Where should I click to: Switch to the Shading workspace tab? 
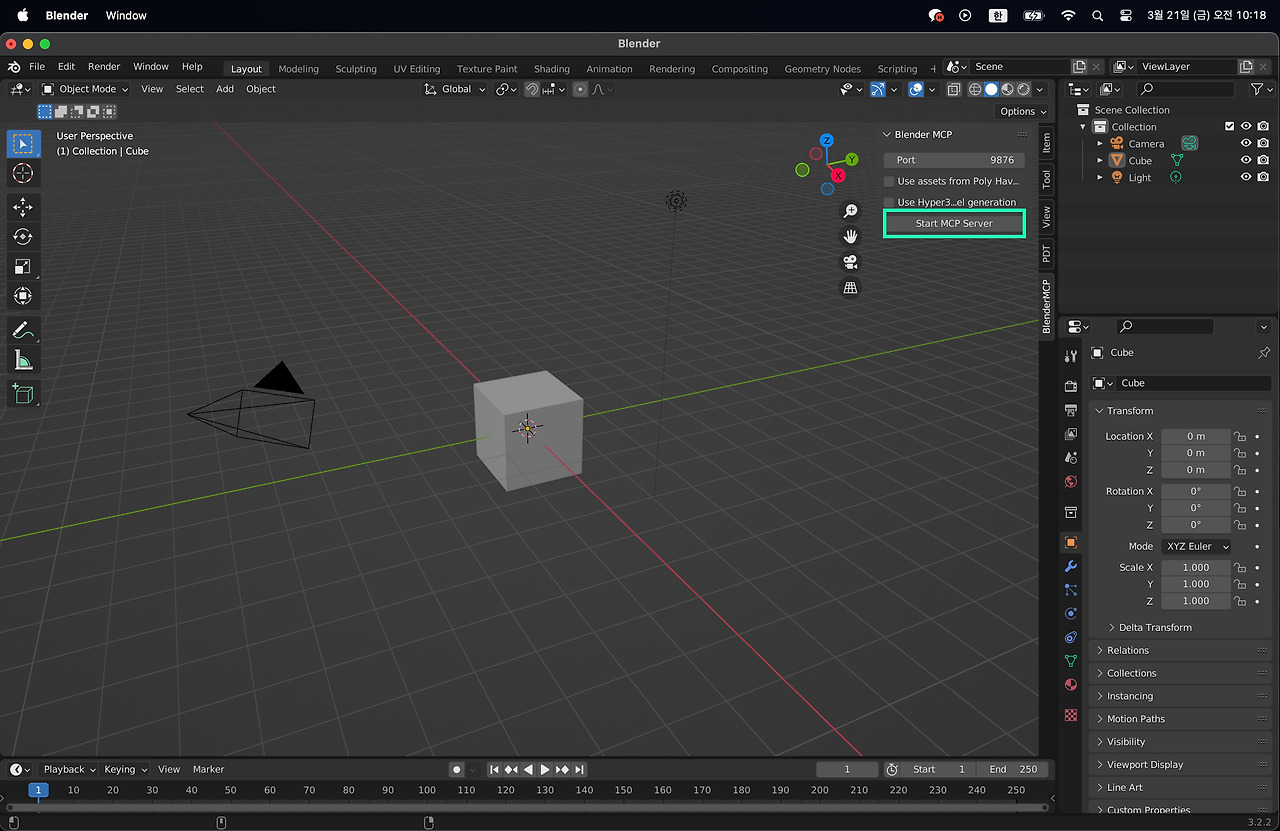pos(551,69)
